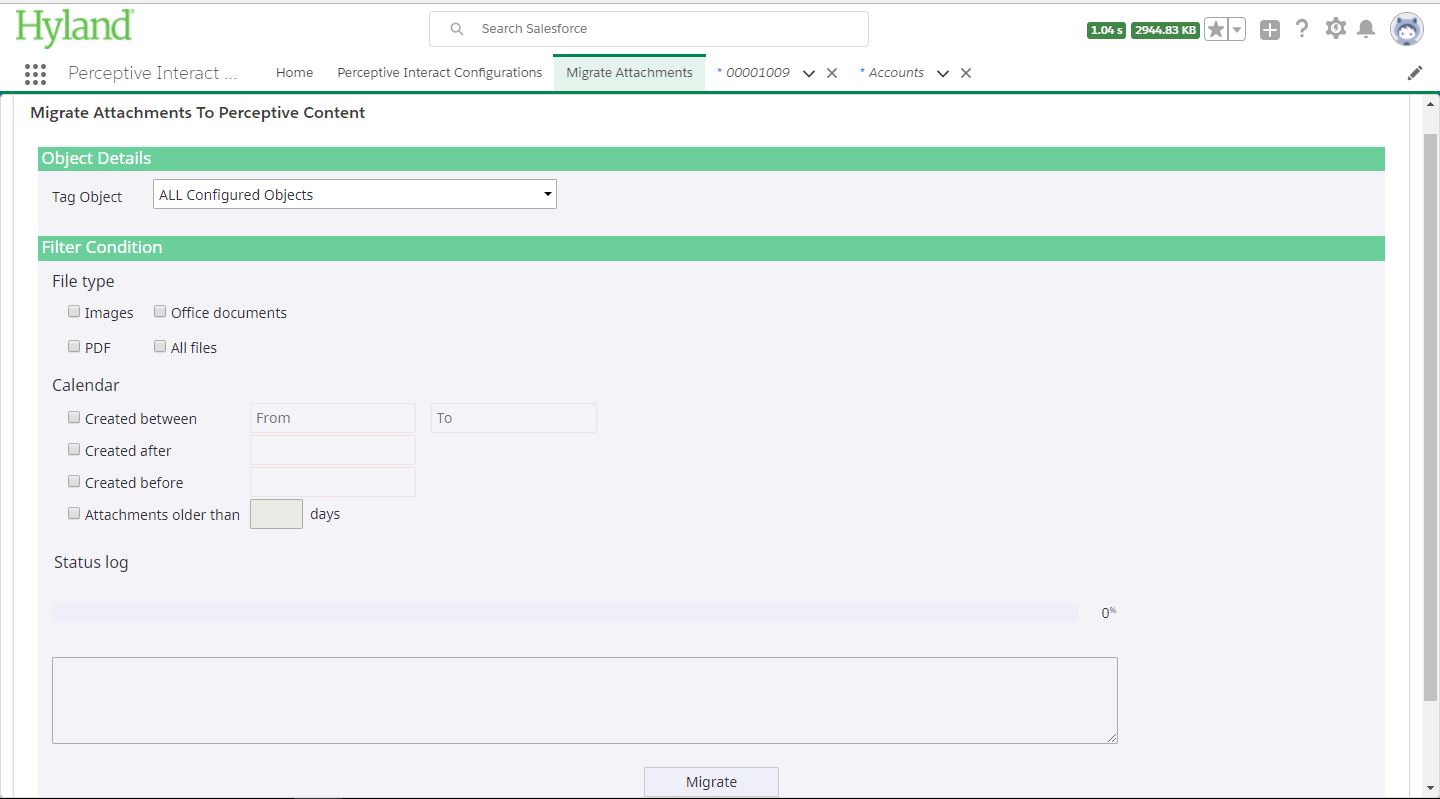The height and width of the screenshot is (799, 1440).
Task: Open global actions with the plus icon
Action: [1269, 29]
